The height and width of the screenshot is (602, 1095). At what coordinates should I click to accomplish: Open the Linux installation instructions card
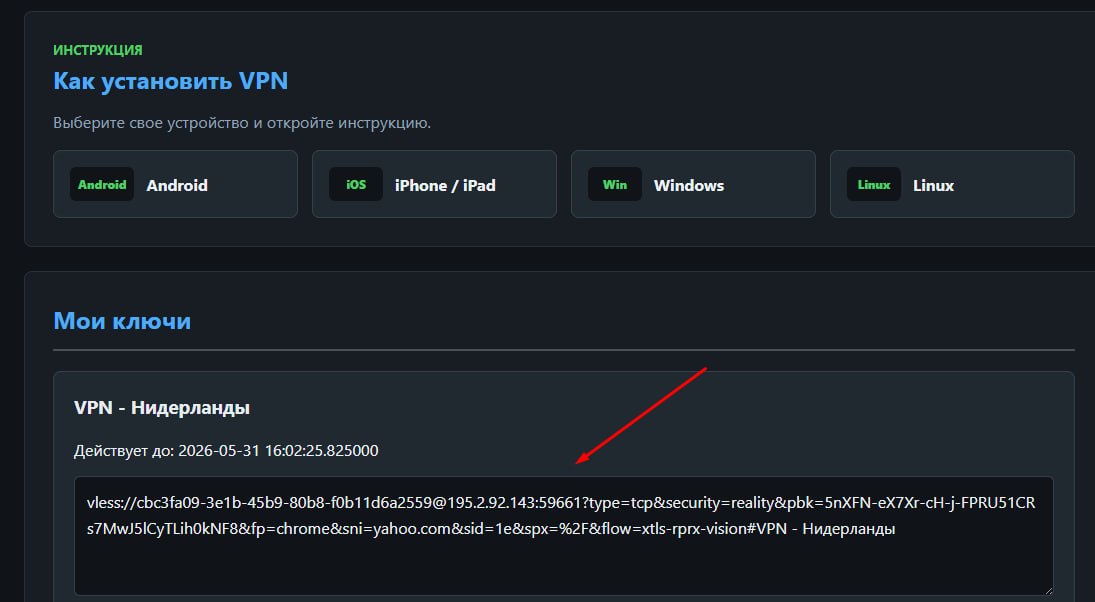952,184
